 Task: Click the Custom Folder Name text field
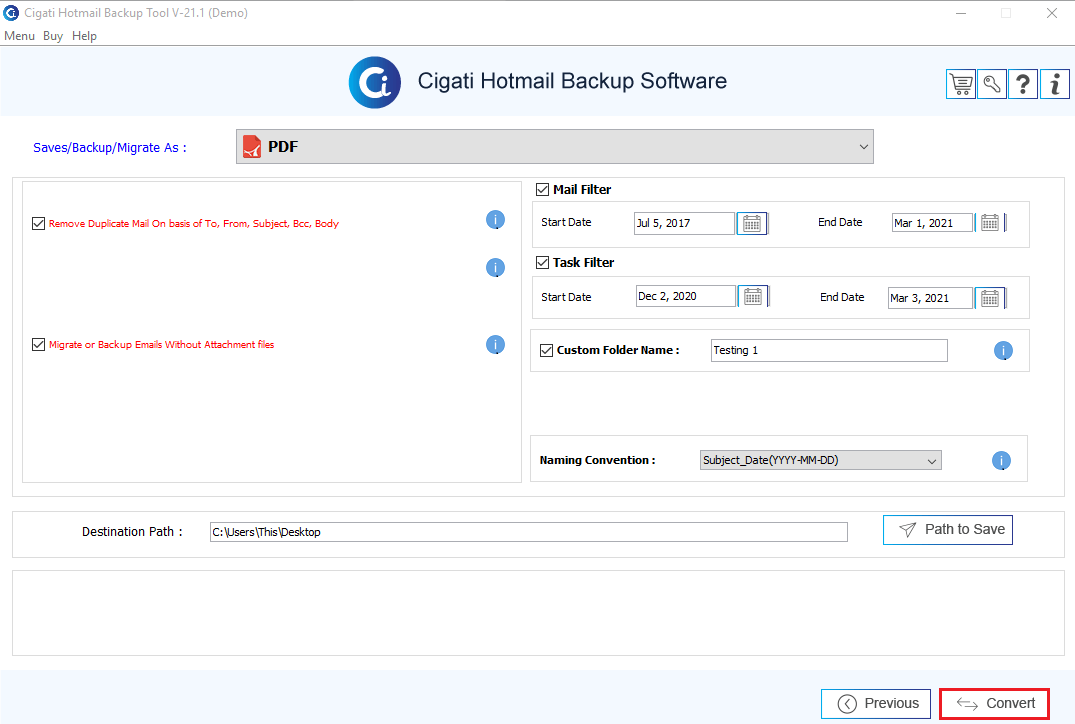[x=829, y=350]
